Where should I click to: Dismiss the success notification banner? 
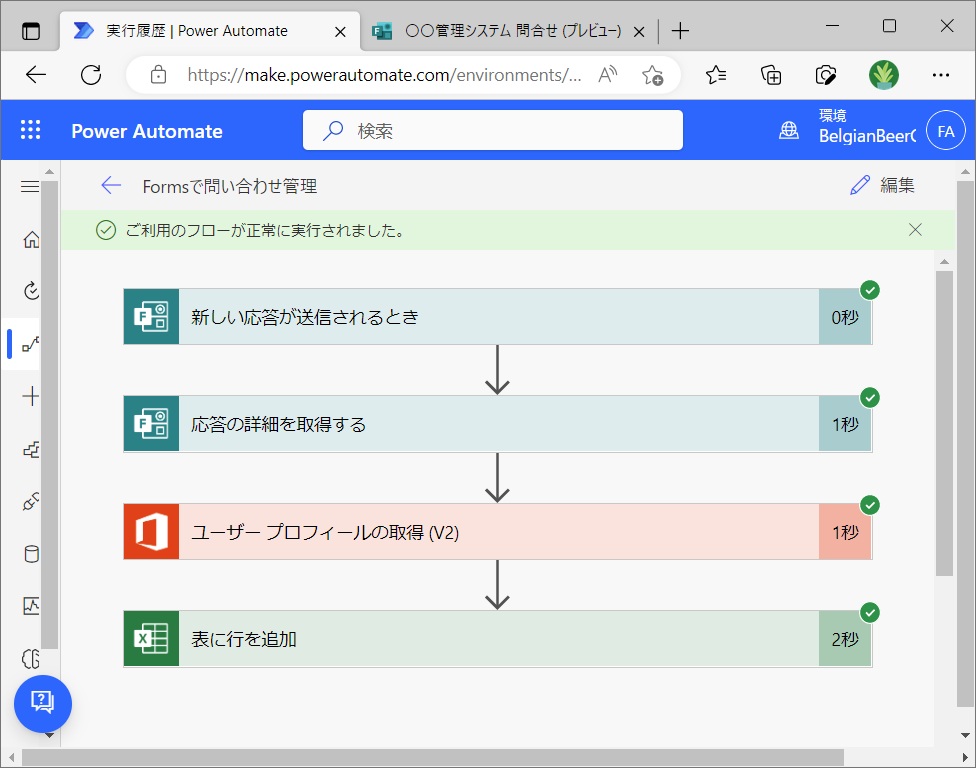click(x=915, y=230)
